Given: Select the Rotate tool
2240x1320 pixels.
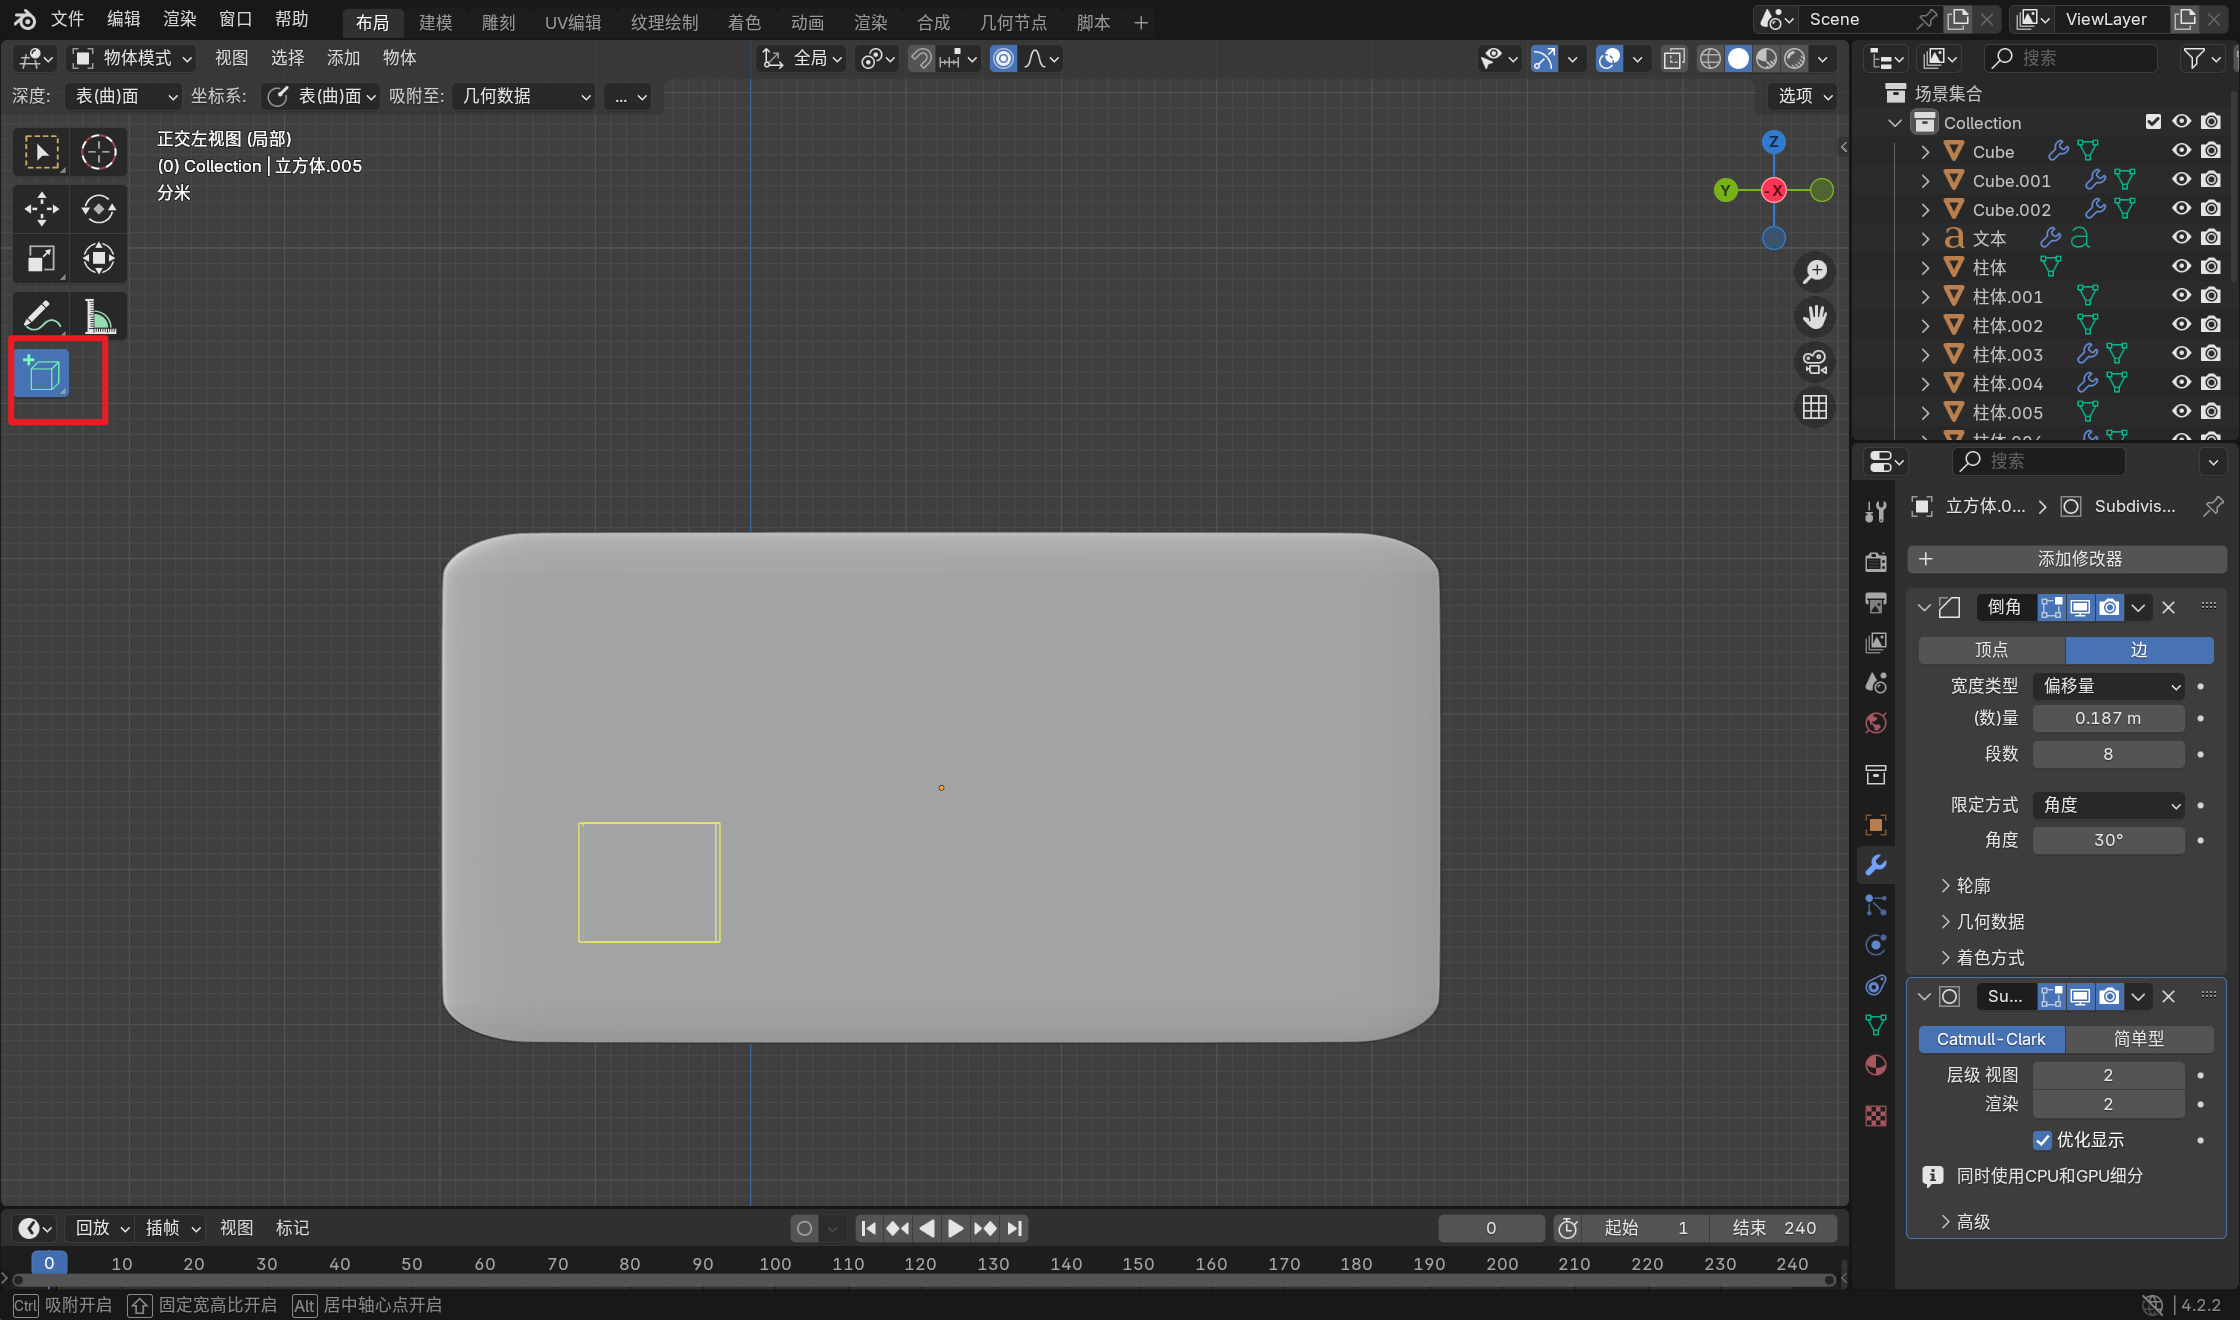Looking at the screenshot, I should pyautogui.click(x=98, y=208).
